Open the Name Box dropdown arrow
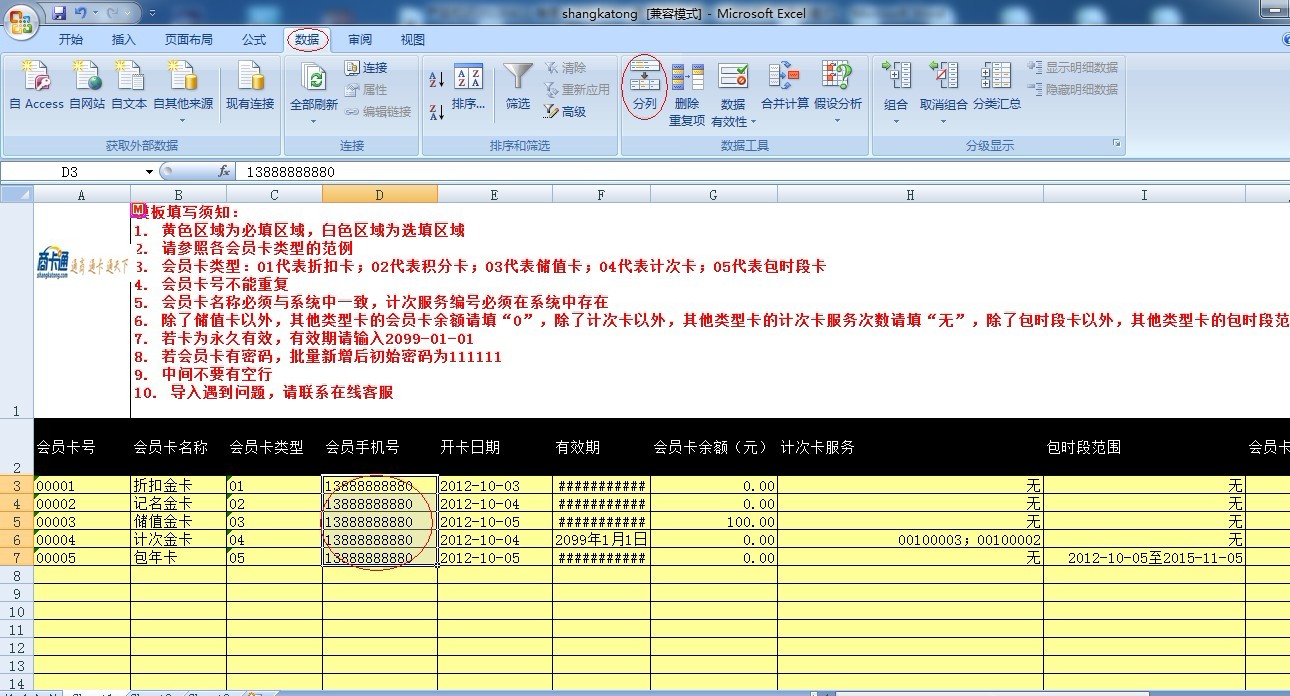Screen dimensions: 1290x696 [x=150, y=172]
